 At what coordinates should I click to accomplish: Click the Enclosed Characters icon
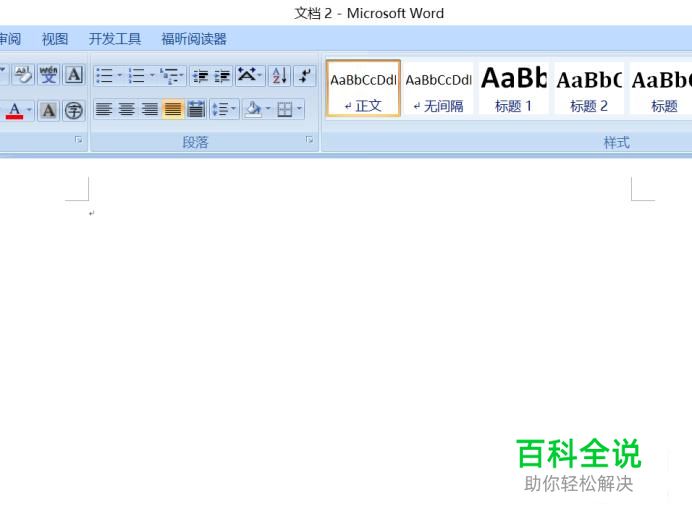click(x=74, y=110)
